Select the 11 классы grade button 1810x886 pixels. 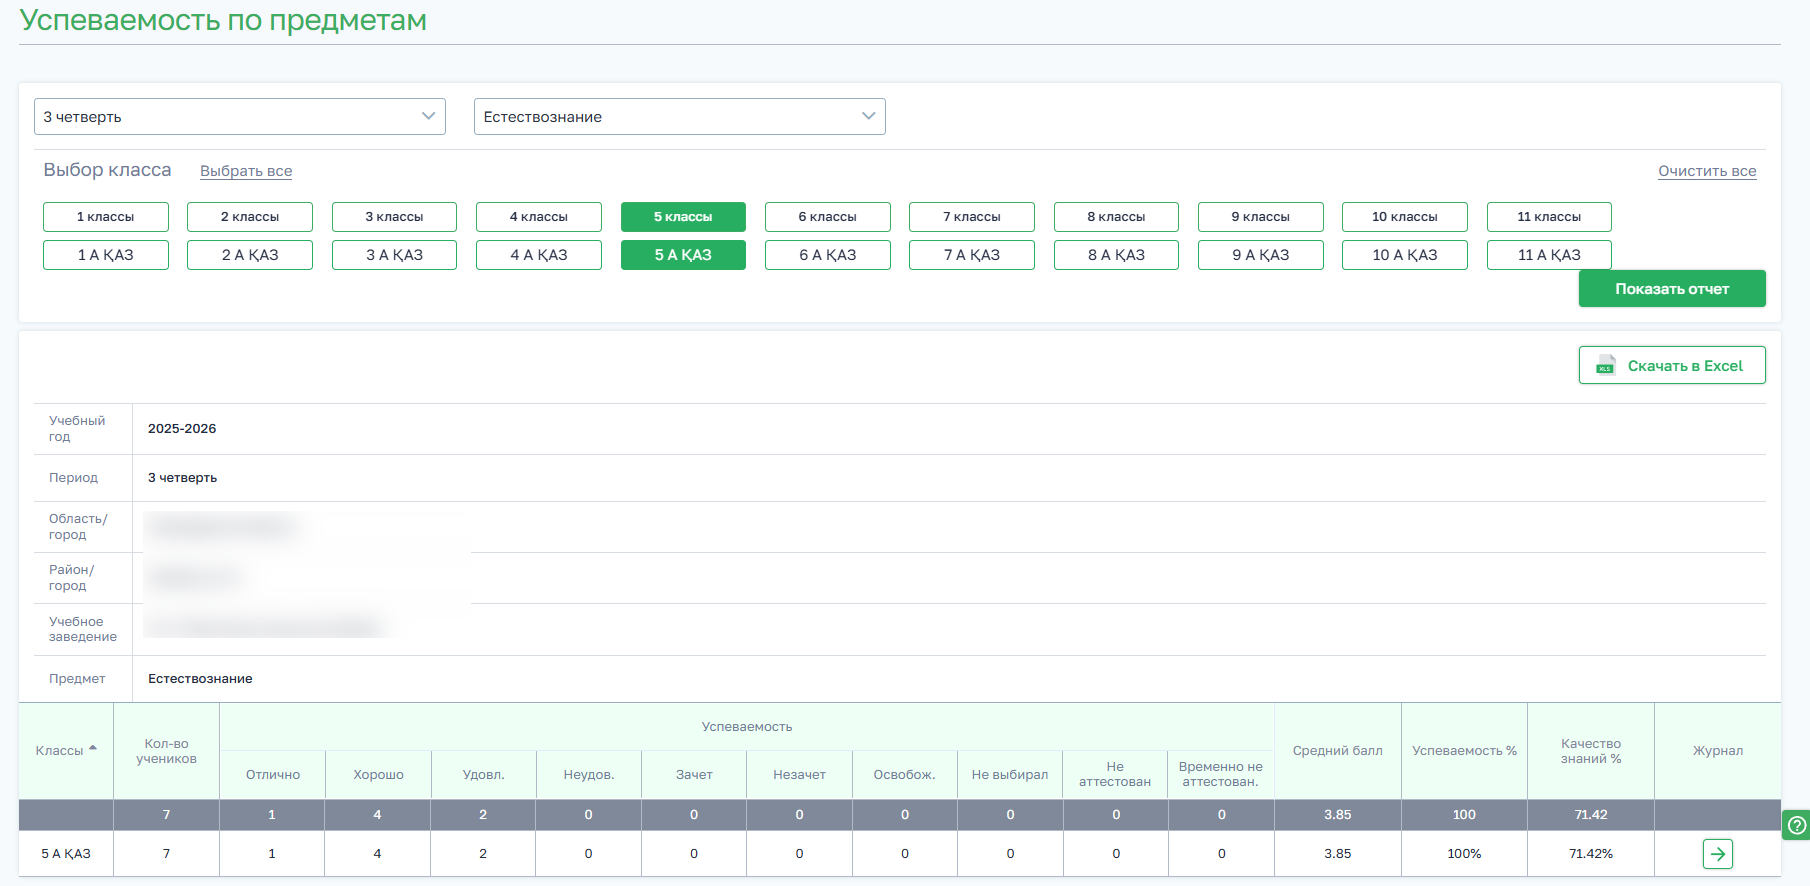click(x=1549, y=217)
